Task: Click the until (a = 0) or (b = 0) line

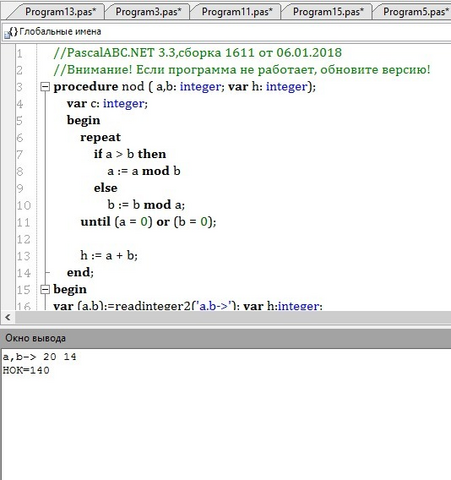Action: tap(148, 222)
